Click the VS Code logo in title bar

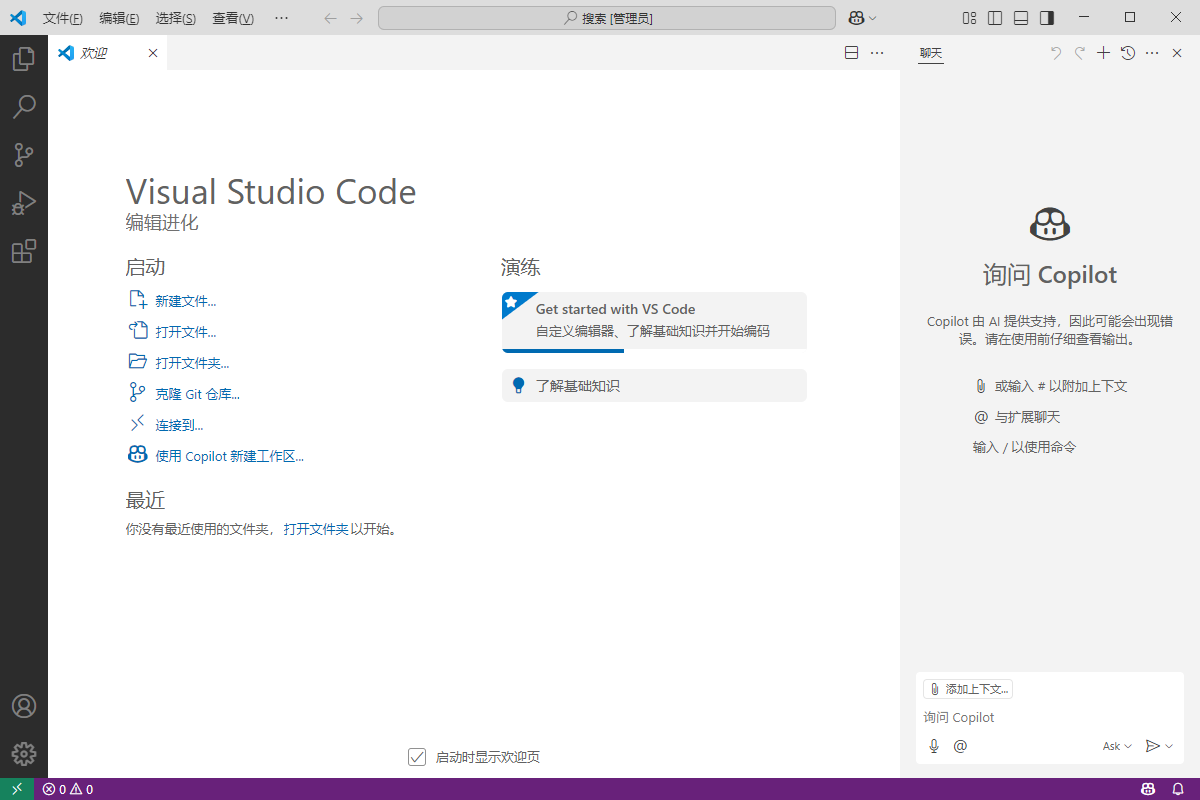pyautogui.click(x=18, y=18)
